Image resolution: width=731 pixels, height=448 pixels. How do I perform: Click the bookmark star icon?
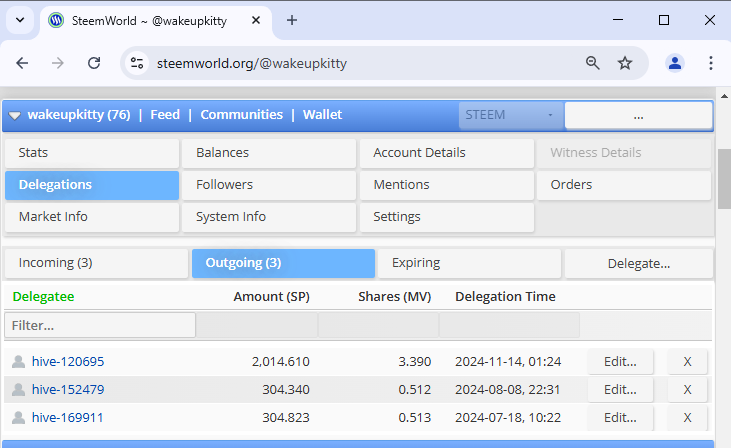pos(625,63)
